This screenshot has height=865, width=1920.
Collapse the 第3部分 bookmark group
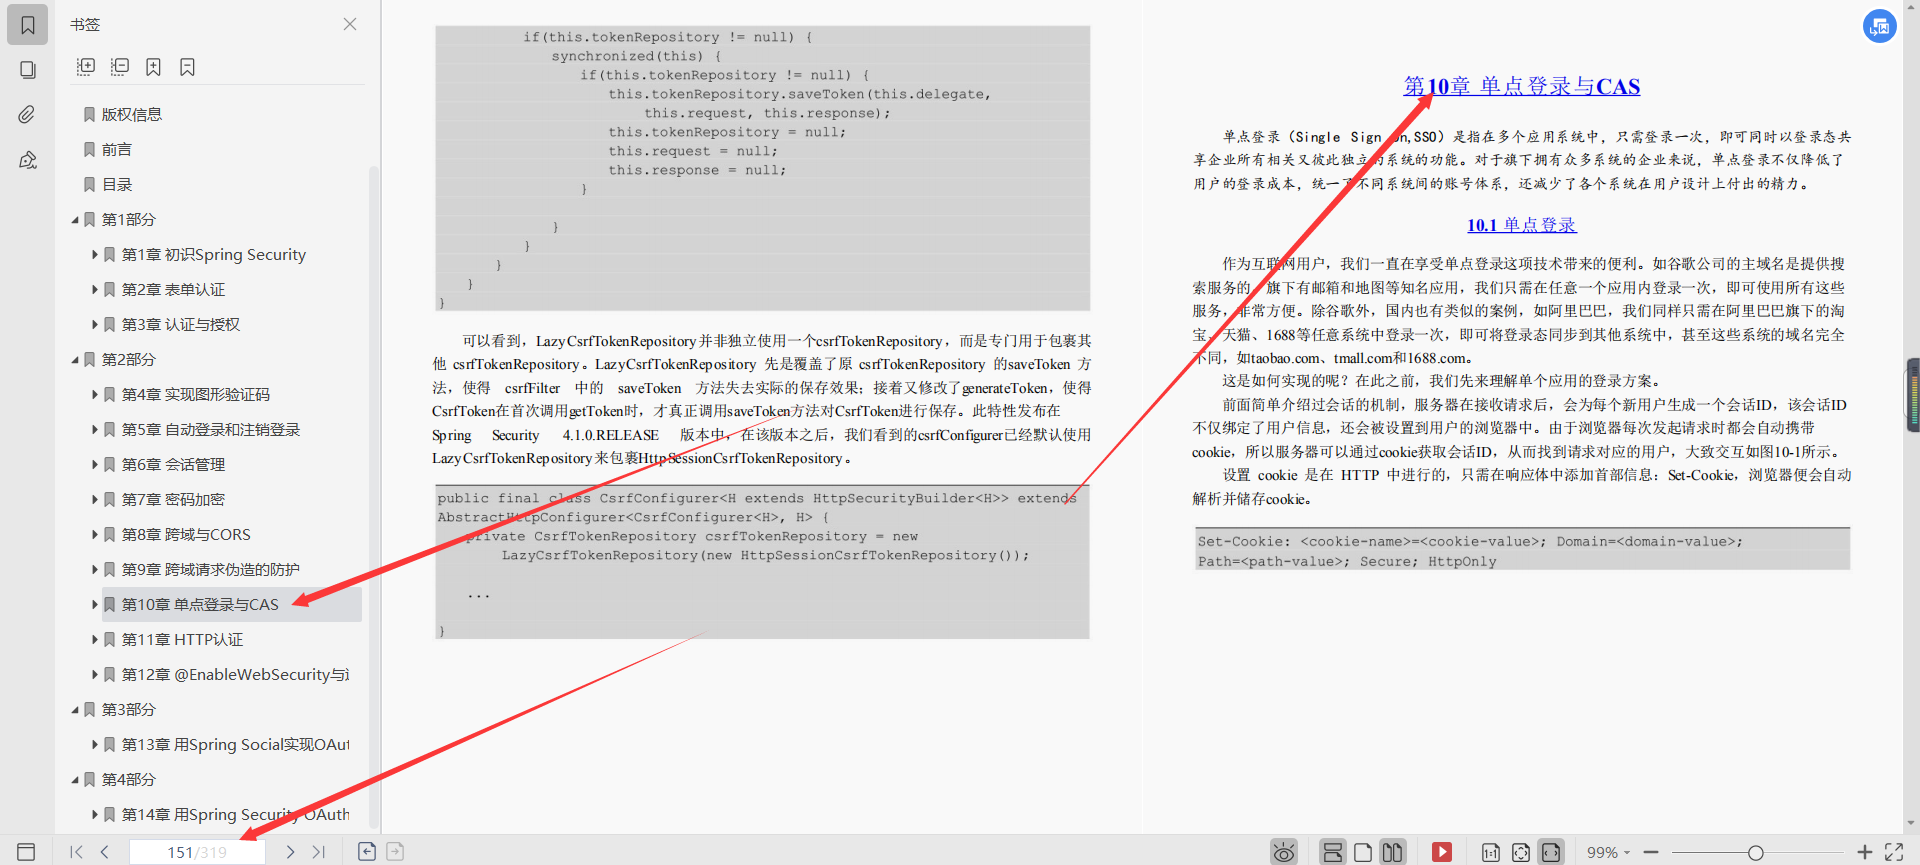[x=75, y=710]
